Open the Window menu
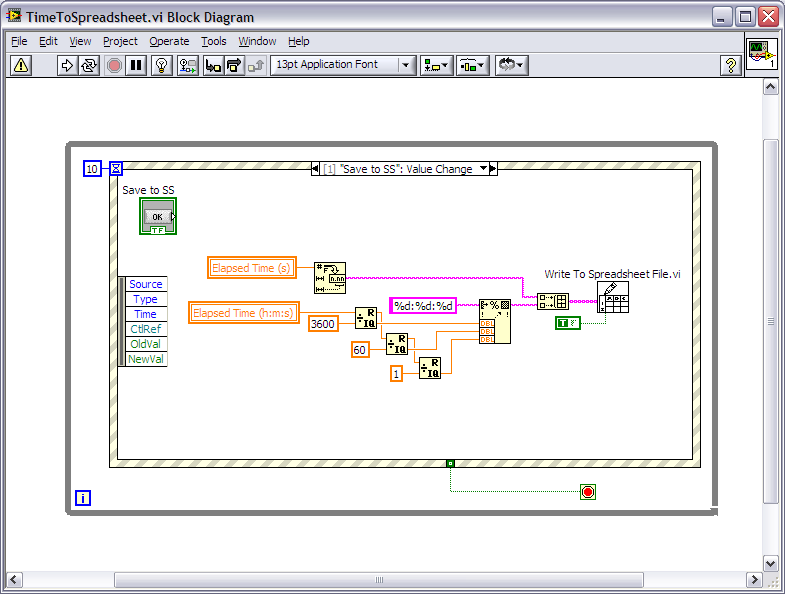 click(257, 41)
